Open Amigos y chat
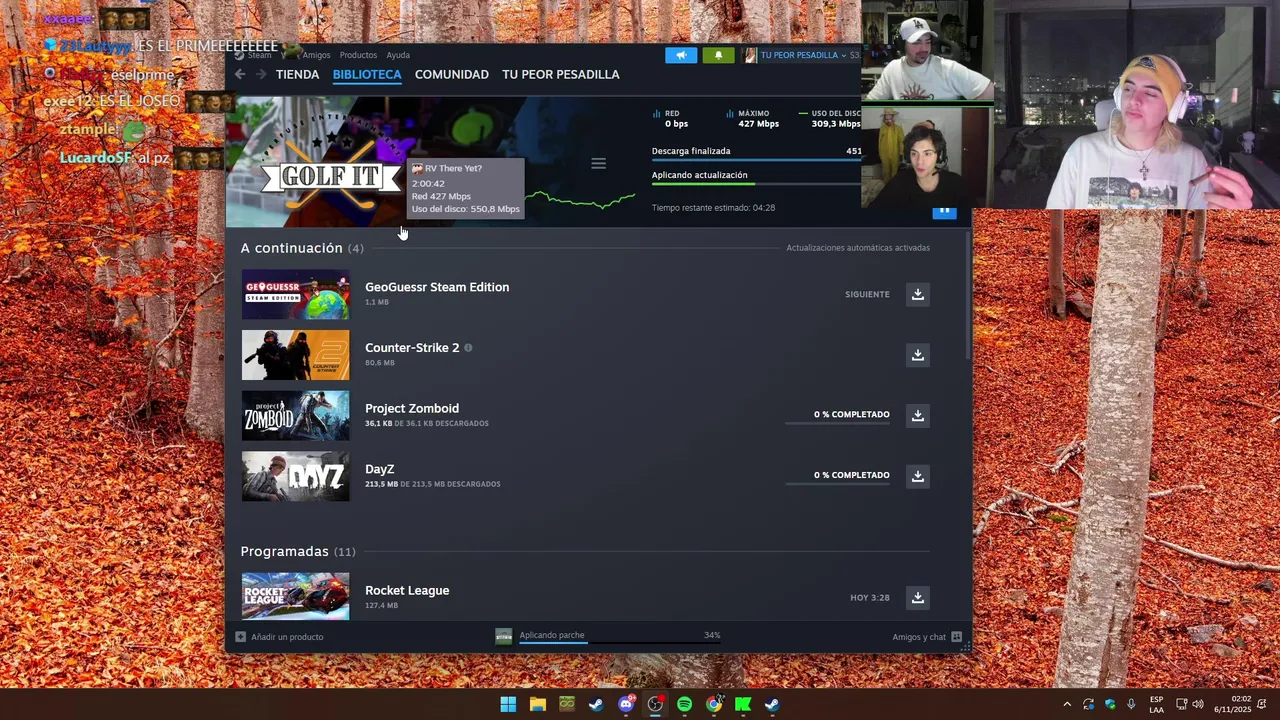 pyautogui.click(x=919, y=637)
